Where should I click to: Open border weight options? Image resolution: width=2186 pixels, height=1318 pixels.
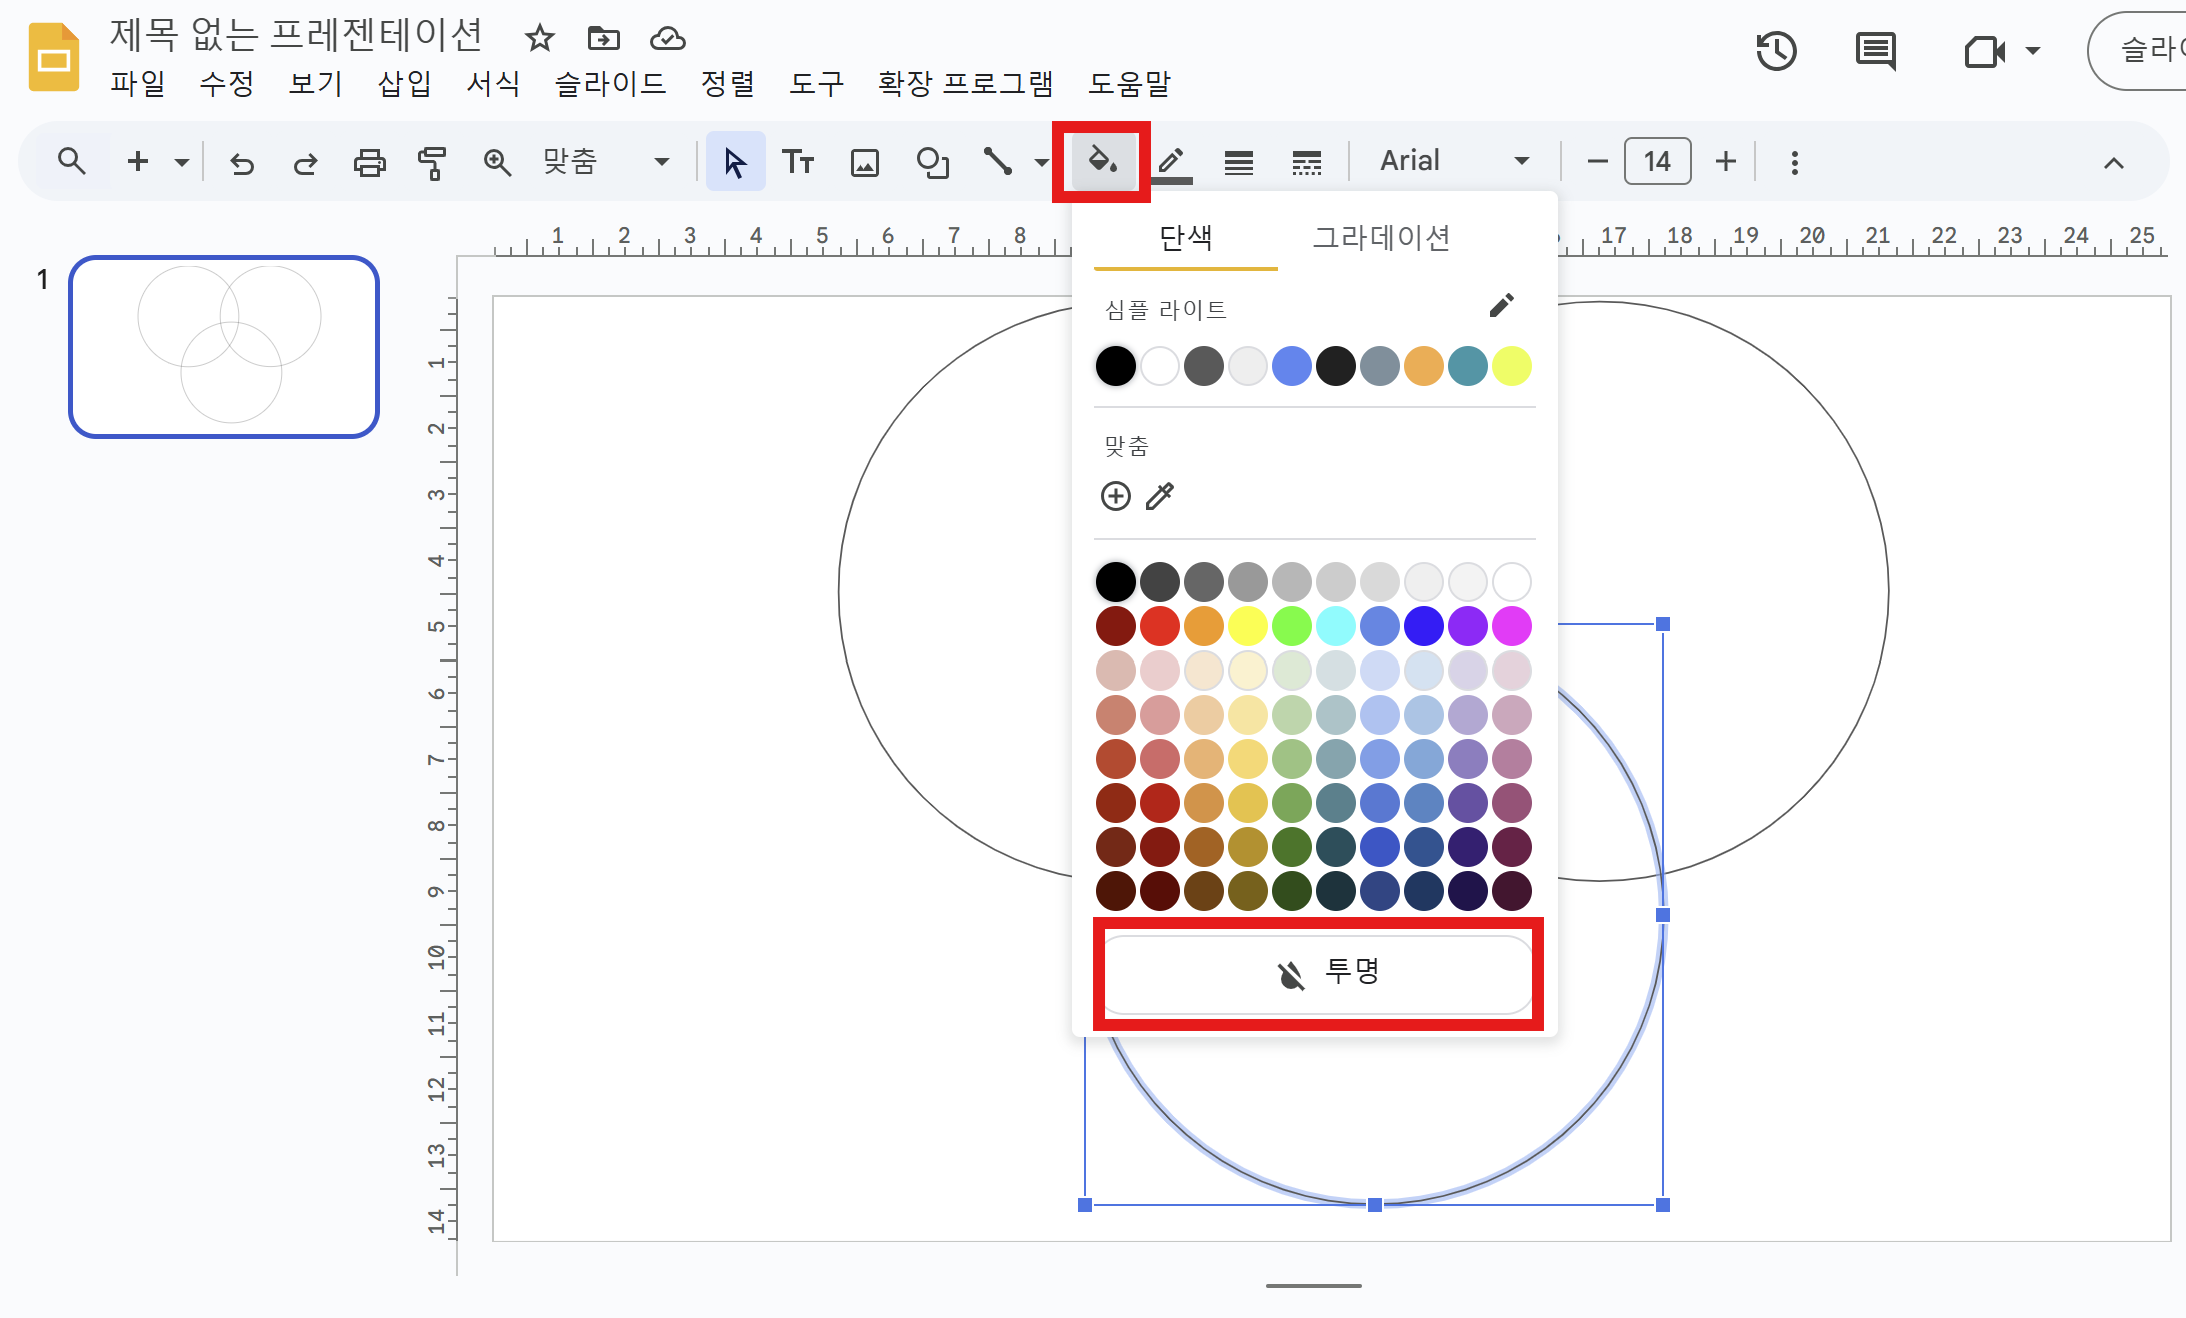click(x=1239, y=162)
